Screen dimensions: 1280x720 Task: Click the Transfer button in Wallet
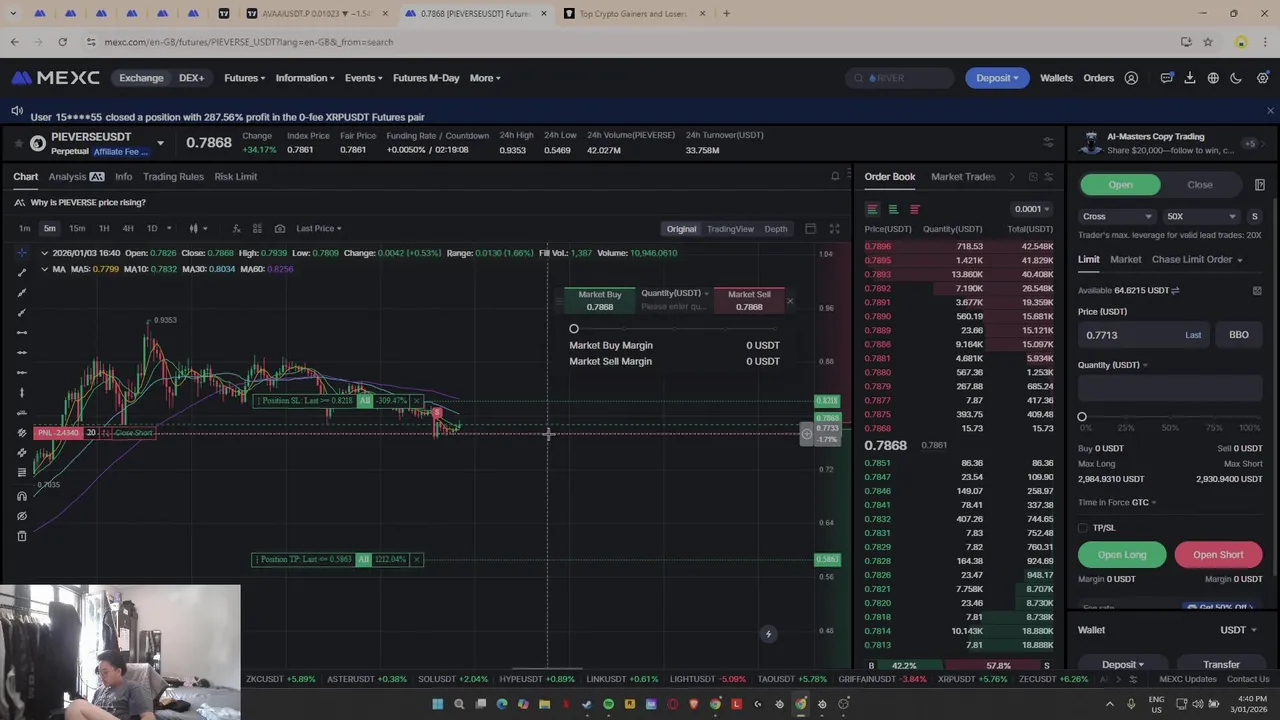pyautogui.click(x=1221, y=664)
